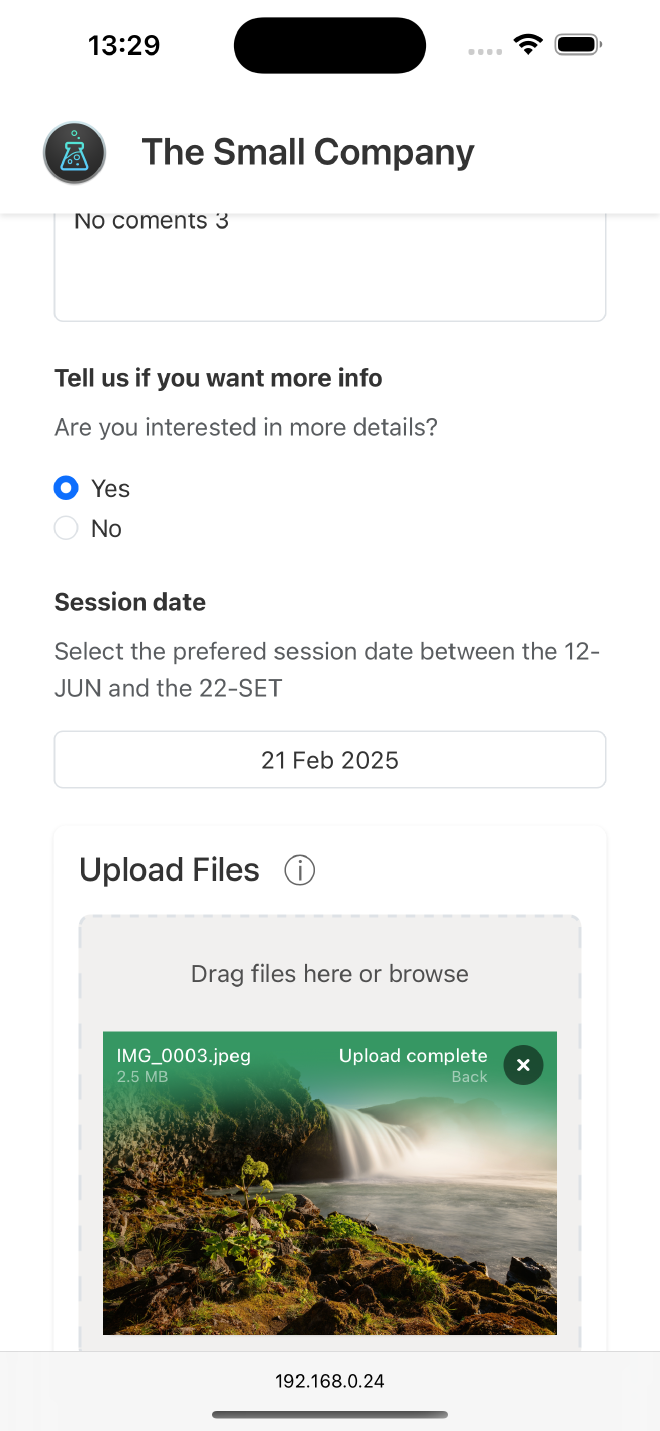Focus the comments text area
Image resolution: width=660 pixels, height=1431 pixels.
coord(330,270)
